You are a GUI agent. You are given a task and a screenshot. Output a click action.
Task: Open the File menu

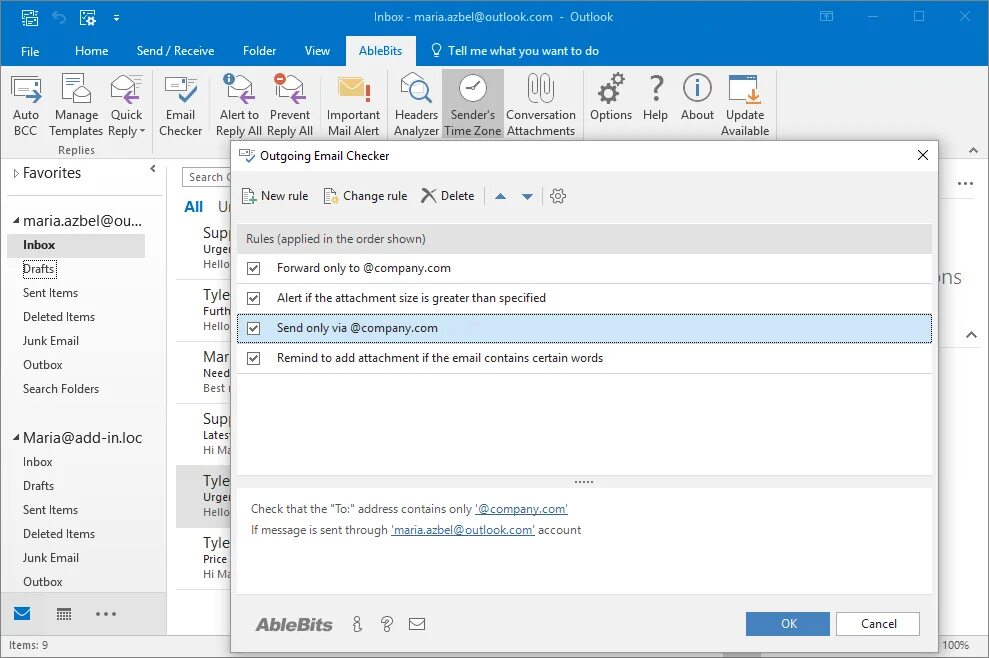[30, 51]
